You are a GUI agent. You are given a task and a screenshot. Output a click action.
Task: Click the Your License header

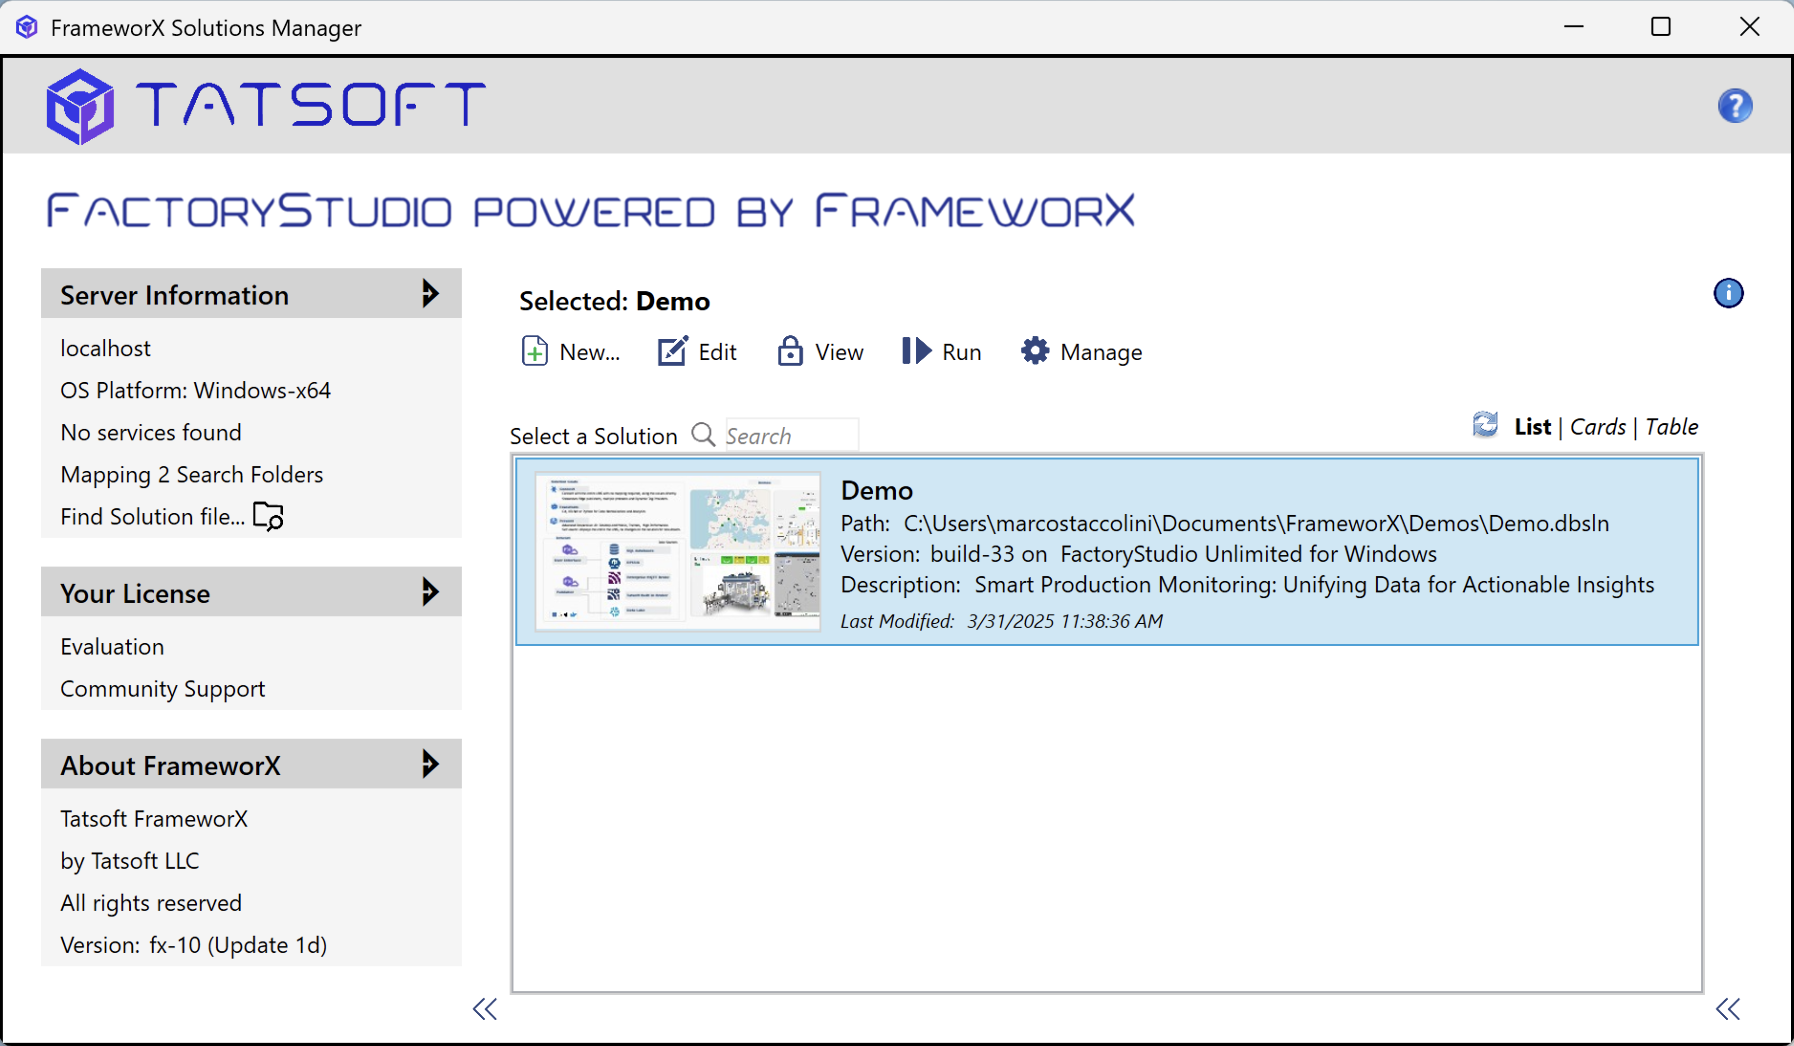point(251,592)
